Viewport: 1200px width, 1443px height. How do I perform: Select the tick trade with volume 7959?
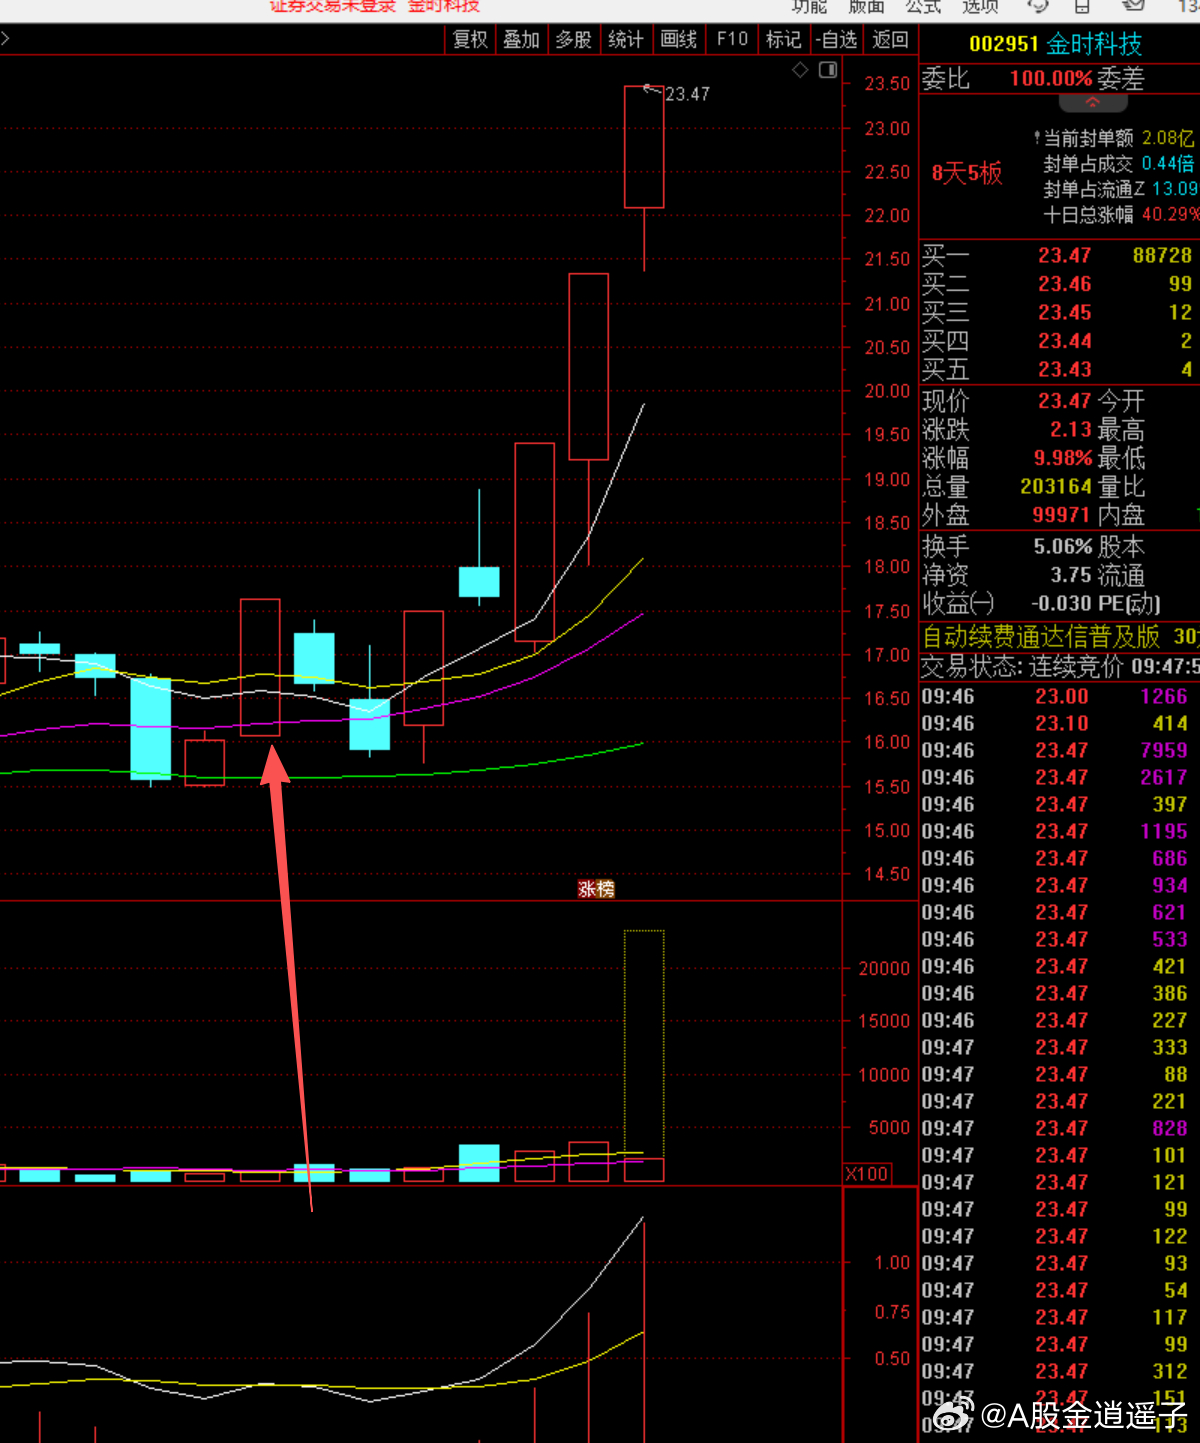1055,750
